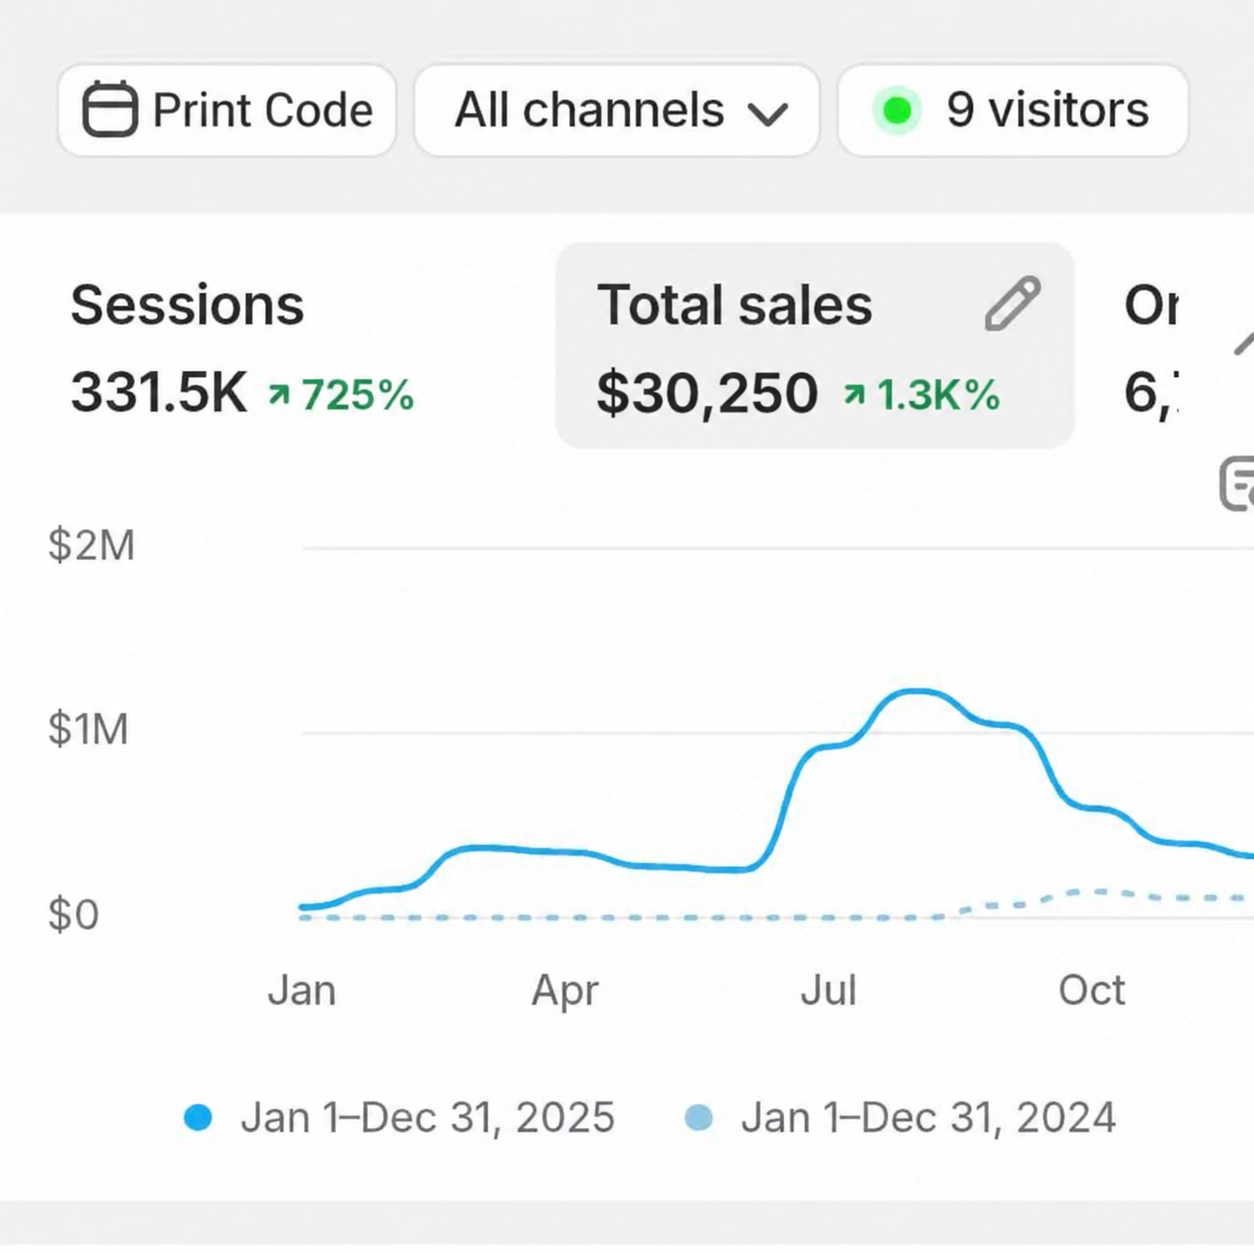Click the solid line peak after Jul

pos(918,691)
